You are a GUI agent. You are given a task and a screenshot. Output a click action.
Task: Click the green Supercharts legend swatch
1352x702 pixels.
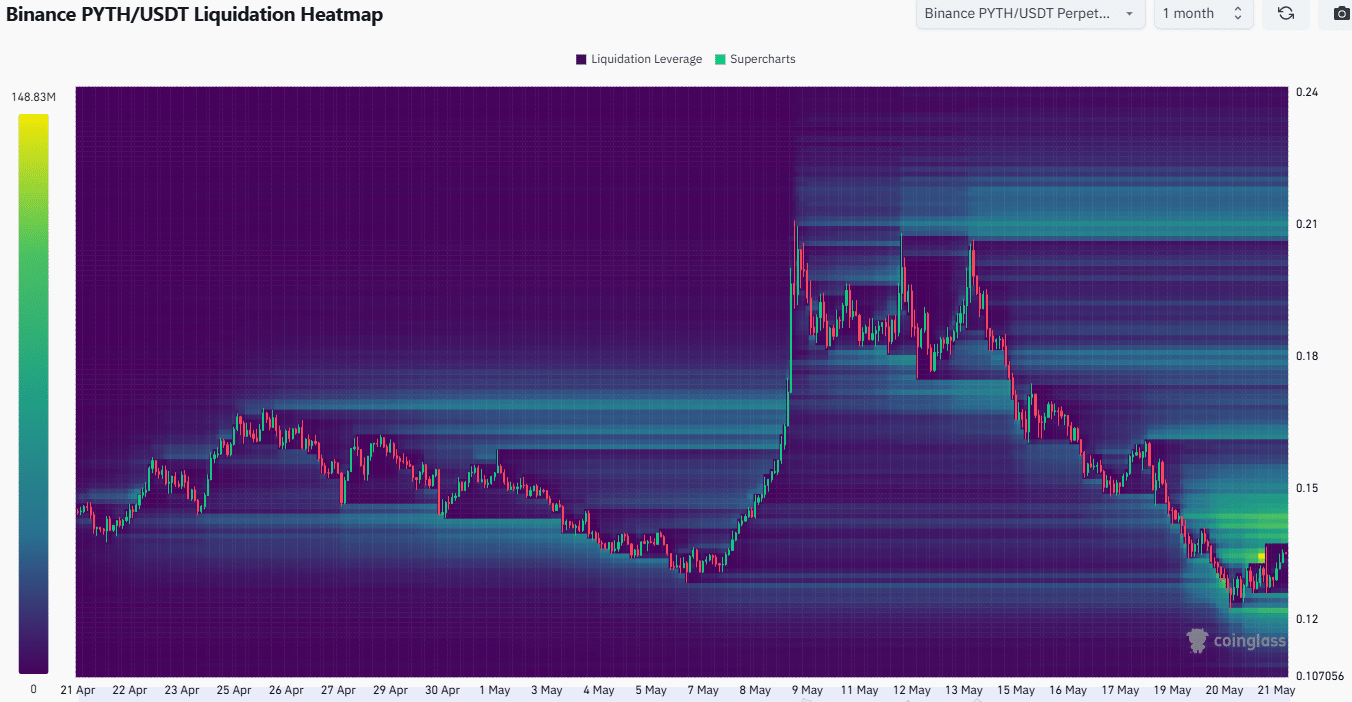click(721, 59)
